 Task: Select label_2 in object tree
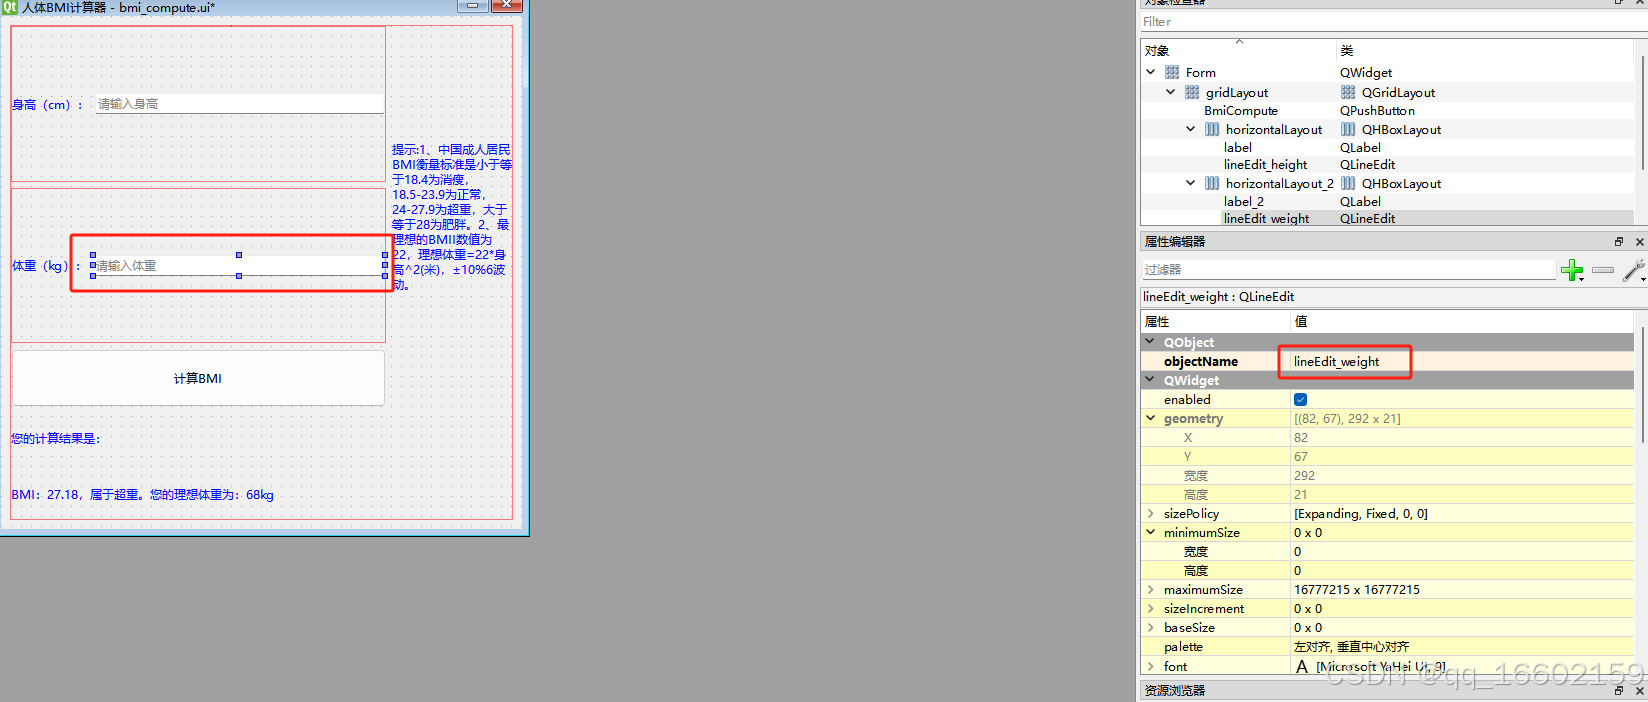coord(1244,201)
